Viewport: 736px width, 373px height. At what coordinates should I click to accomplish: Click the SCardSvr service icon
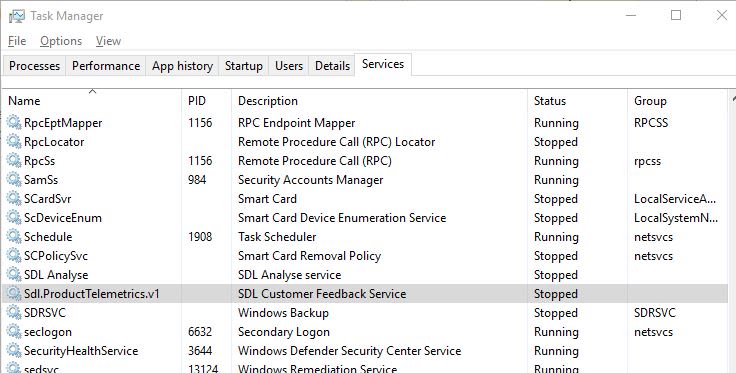14,198
